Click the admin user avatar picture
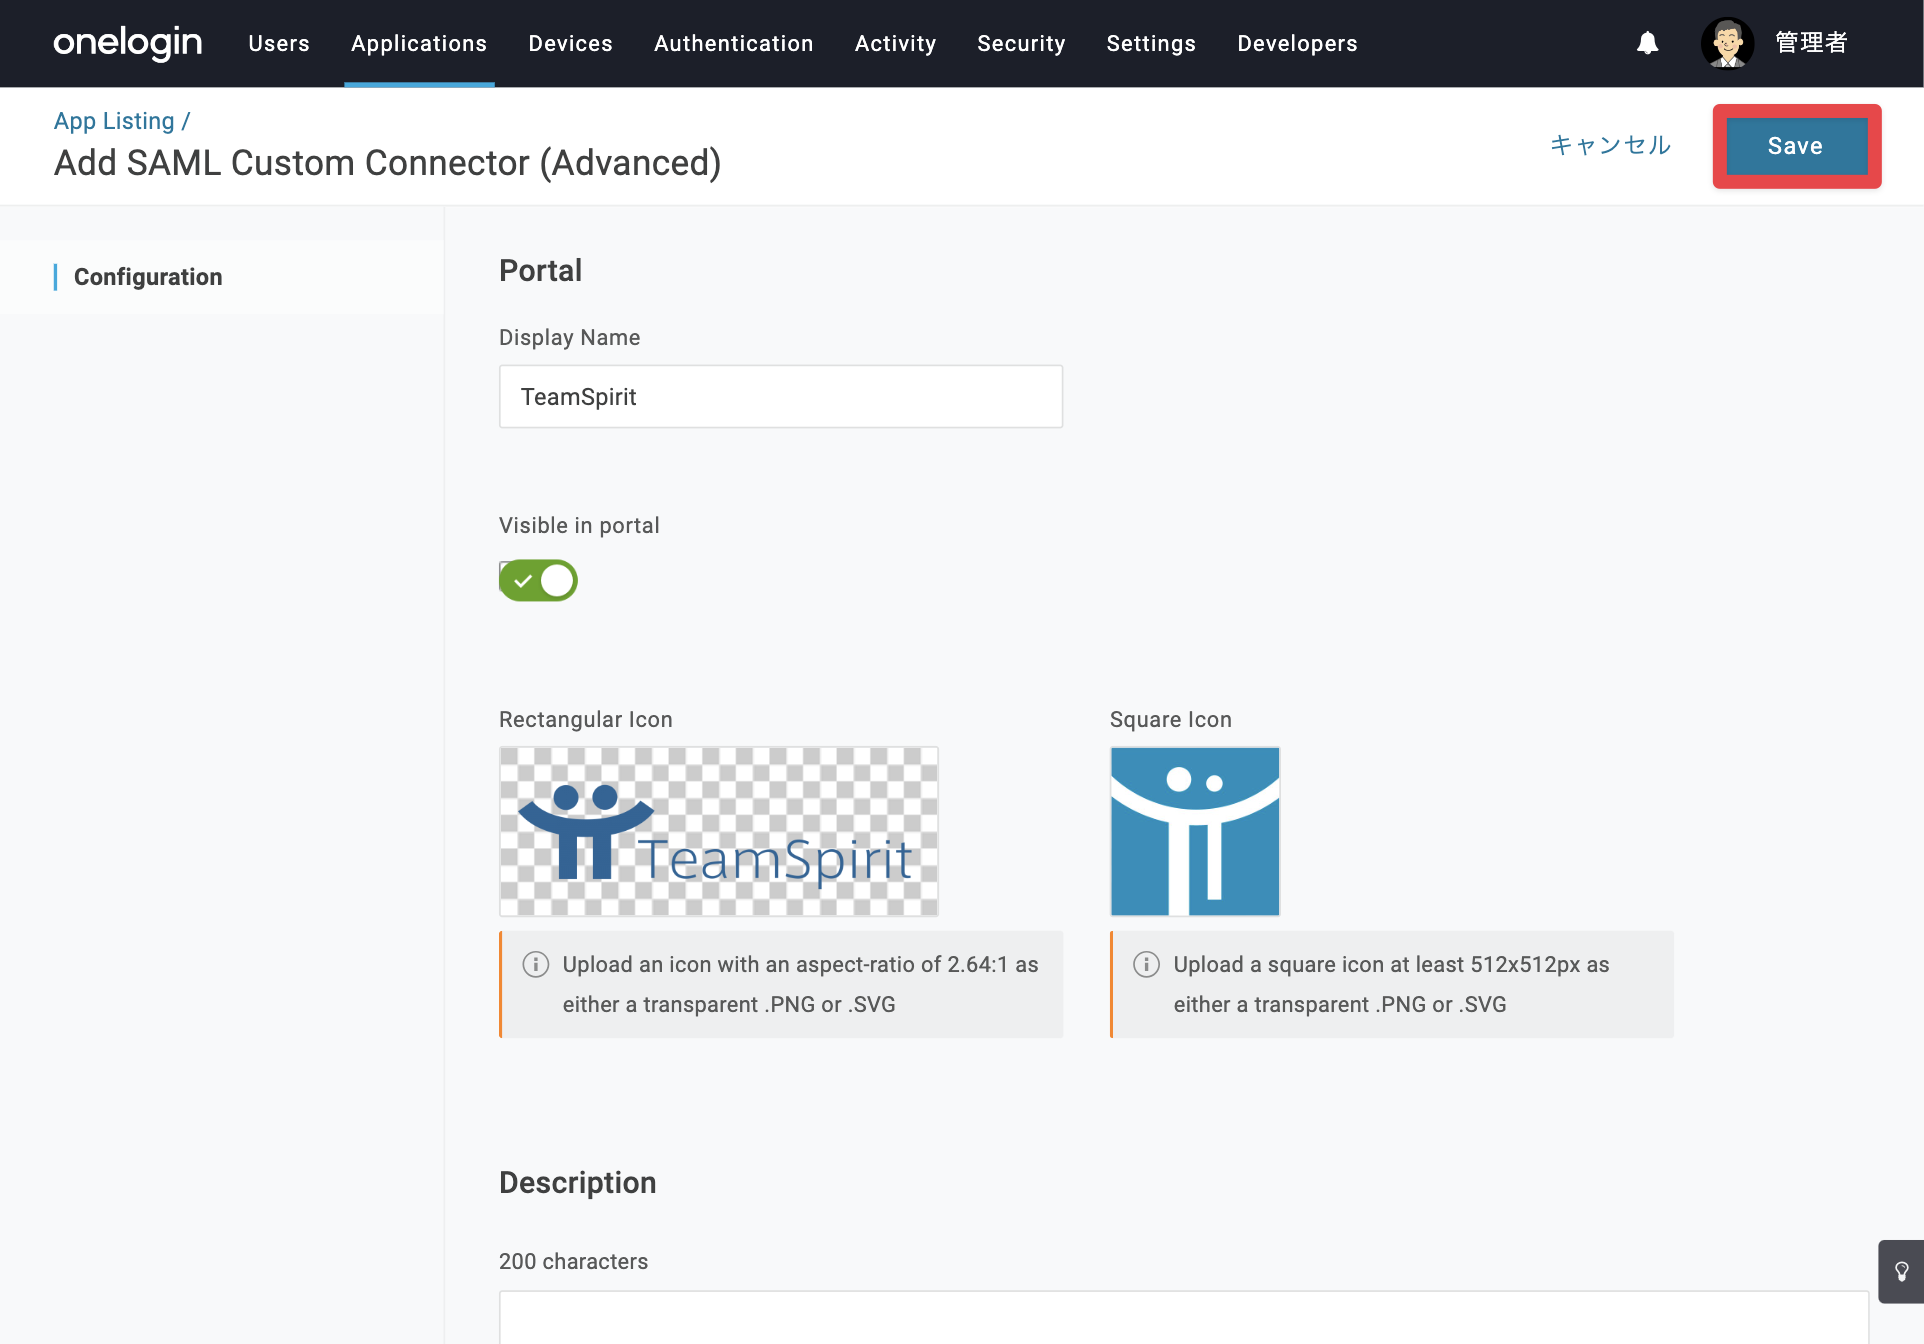Screen dimensions: 1924x1344 pyautogui.click(x=1727, y=43)
